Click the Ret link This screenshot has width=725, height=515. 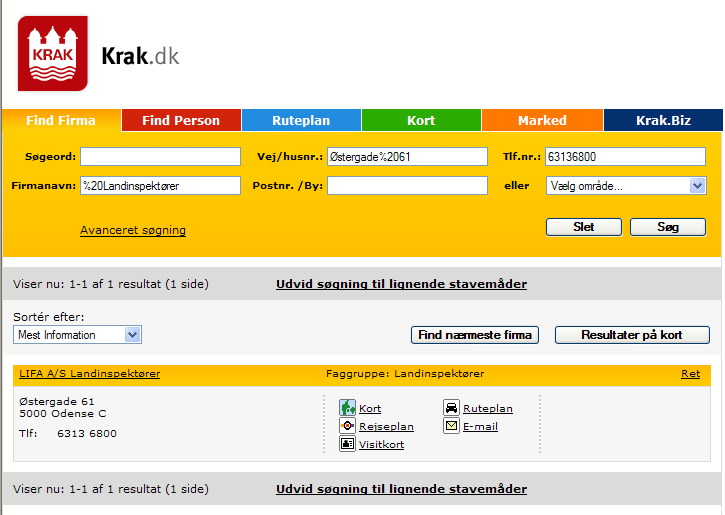point(690,374)
